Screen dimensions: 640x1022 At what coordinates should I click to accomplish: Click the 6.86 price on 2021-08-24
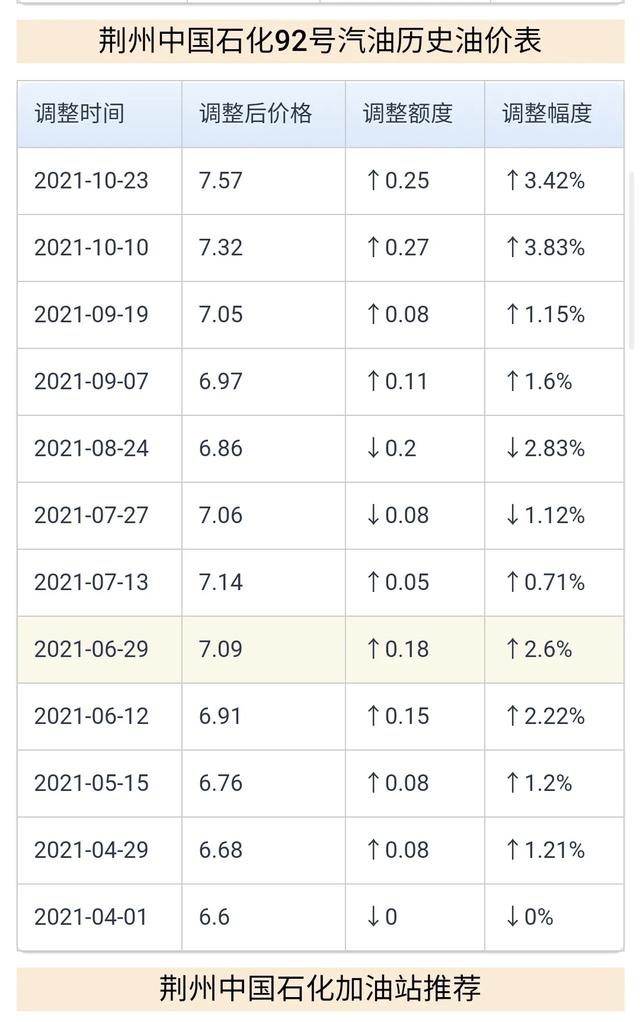point(221,448)
